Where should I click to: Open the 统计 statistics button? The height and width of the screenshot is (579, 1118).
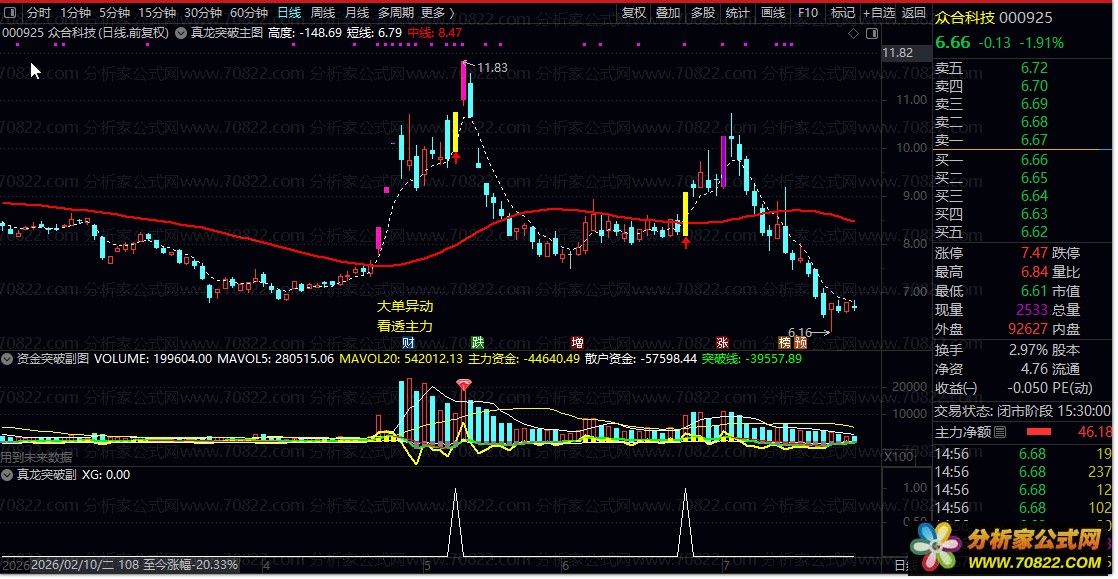click(737, 12)
